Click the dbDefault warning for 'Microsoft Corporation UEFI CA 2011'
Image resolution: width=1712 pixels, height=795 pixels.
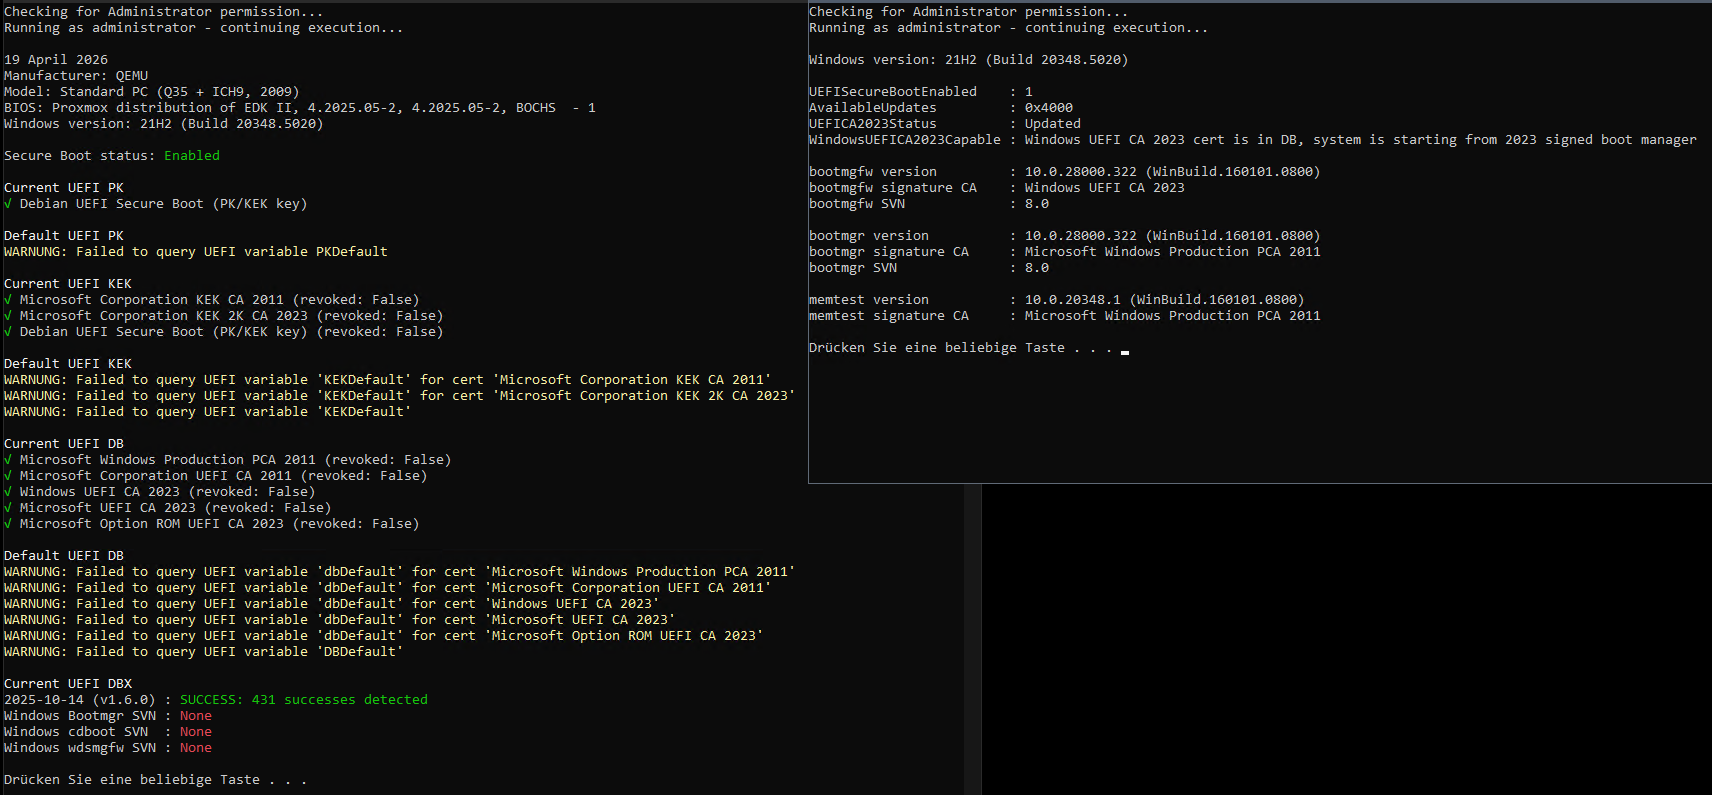pos(388,588)
